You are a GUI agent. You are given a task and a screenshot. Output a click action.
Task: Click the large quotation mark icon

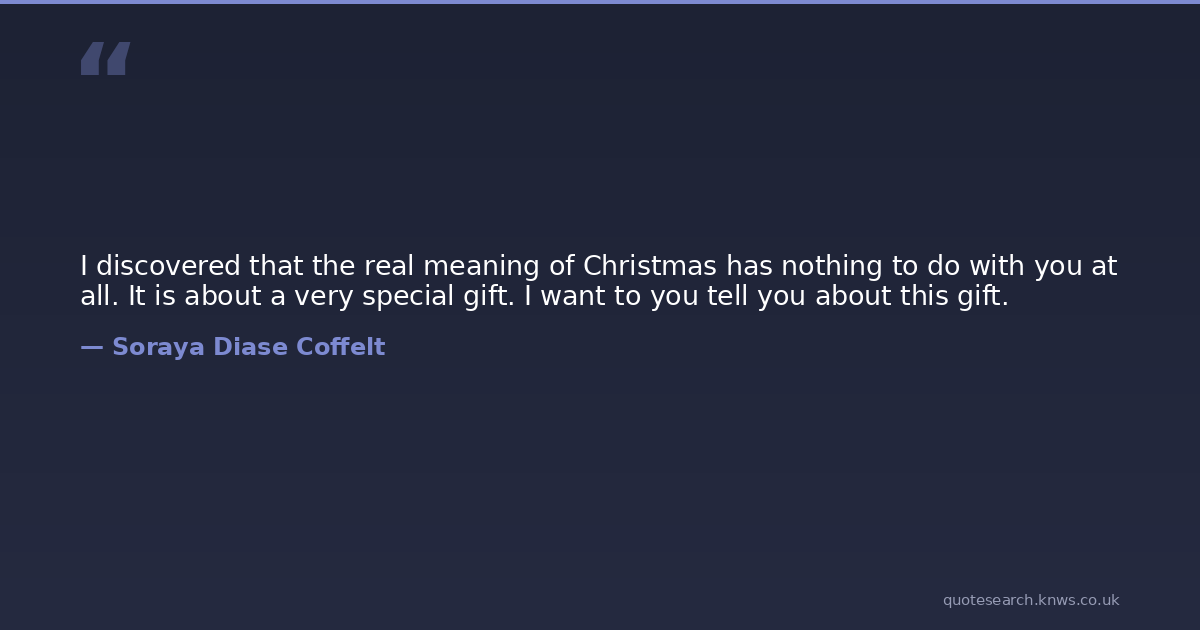click(x=105, y=58)
